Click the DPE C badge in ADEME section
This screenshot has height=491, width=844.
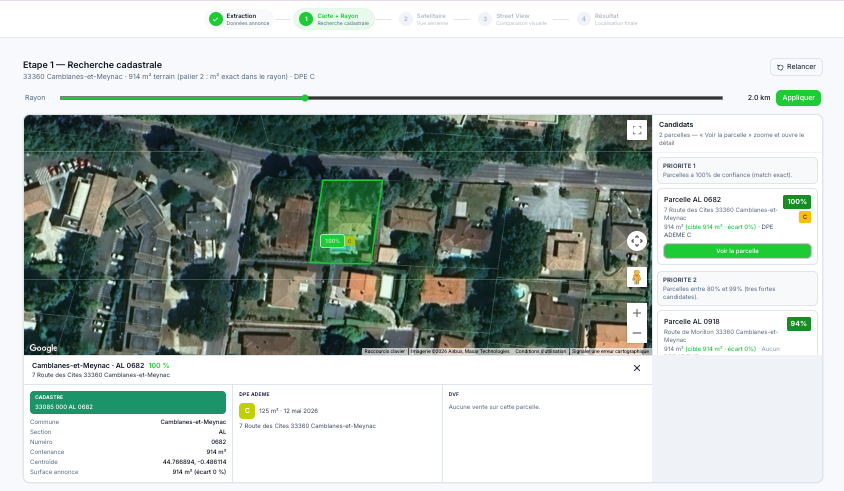tap(247, 411)
